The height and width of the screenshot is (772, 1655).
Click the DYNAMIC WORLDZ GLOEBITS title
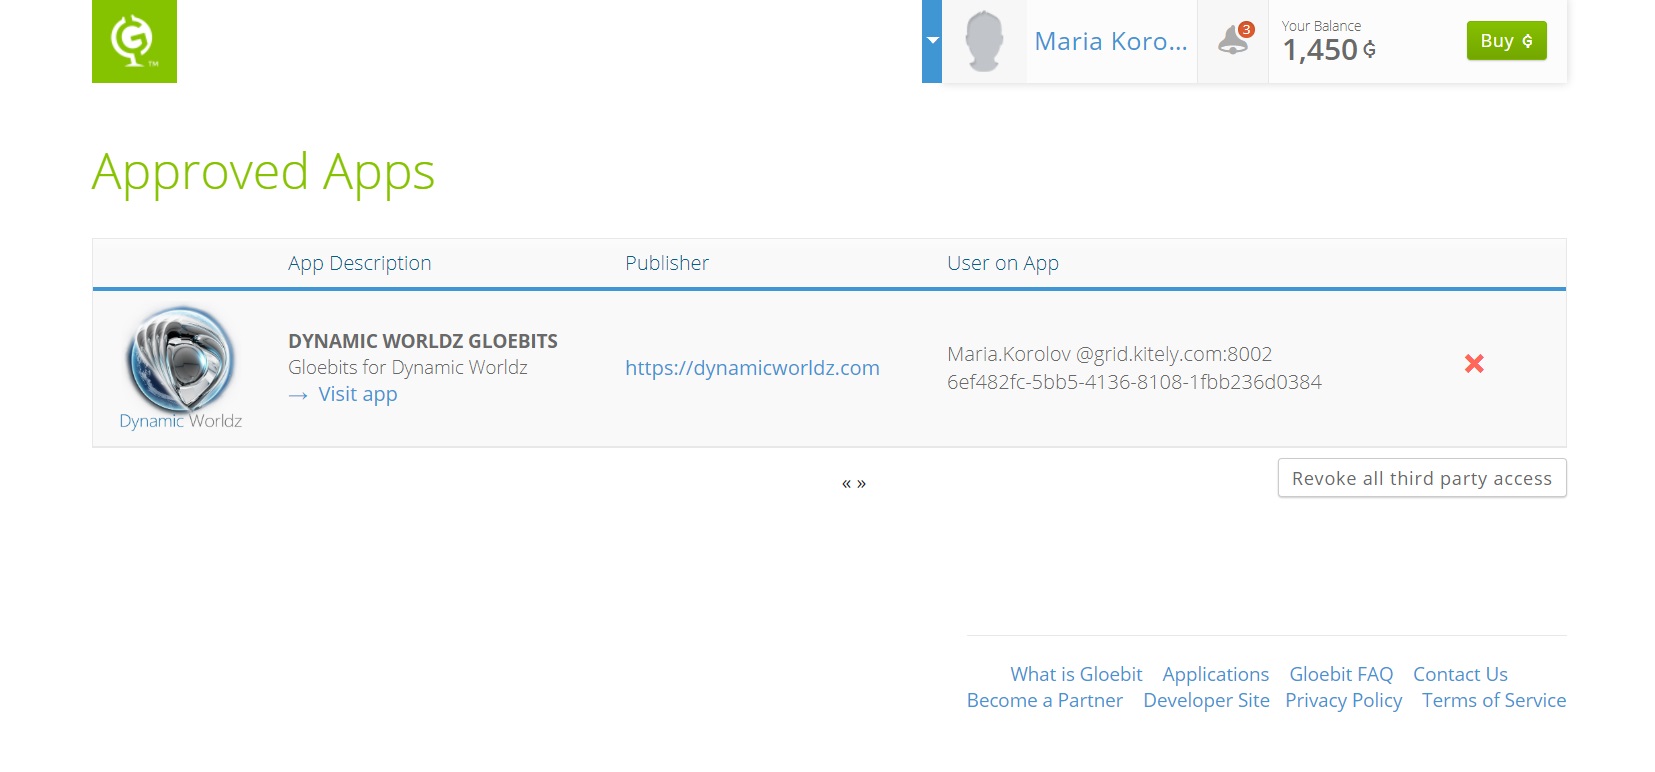pyautogui.click(x=423, y=341)
